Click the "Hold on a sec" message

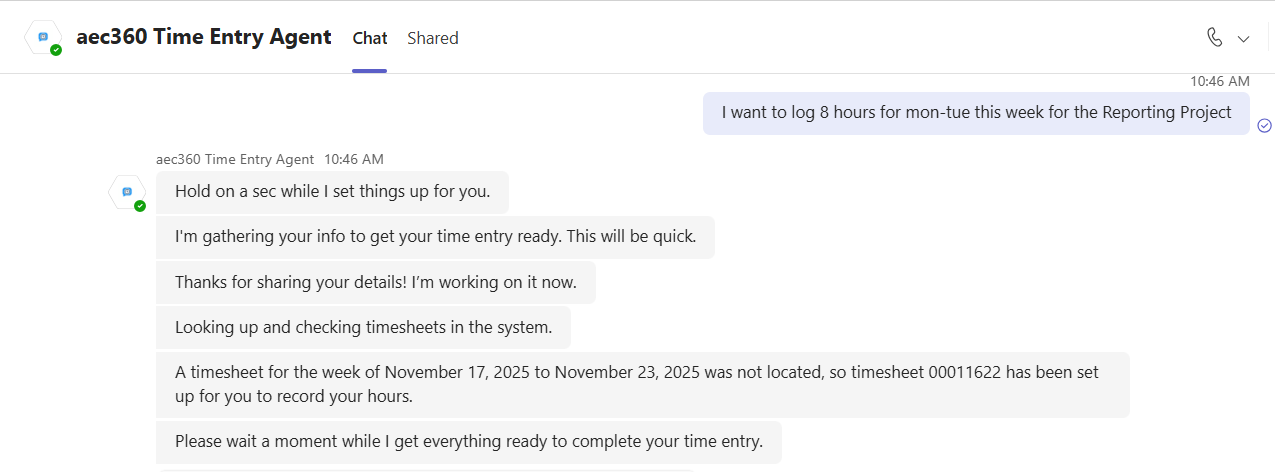[332, 192]
